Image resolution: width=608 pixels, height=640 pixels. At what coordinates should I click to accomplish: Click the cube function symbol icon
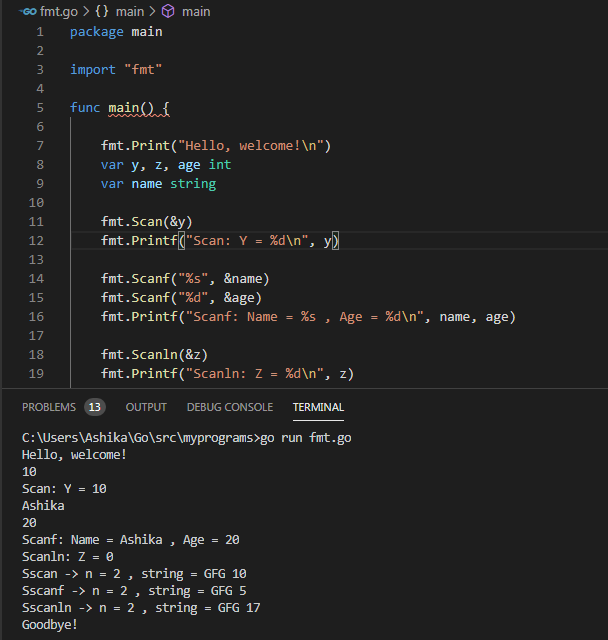(x=168, y=11)
